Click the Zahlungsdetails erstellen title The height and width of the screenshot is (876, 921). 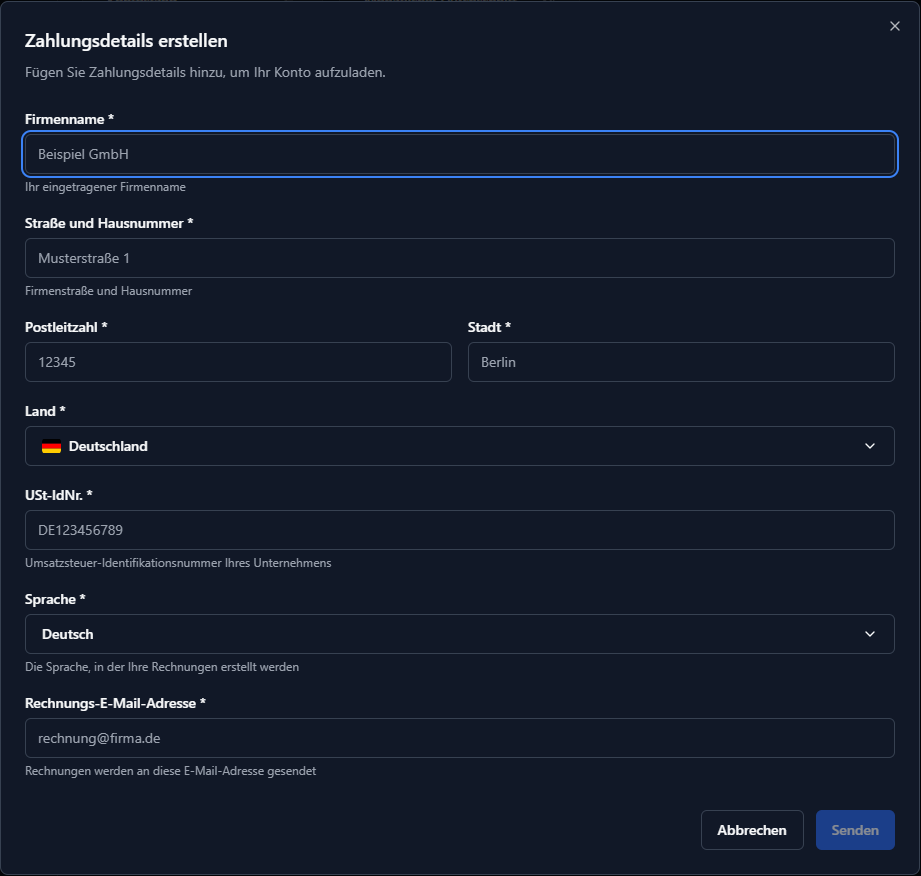point(126,41)
